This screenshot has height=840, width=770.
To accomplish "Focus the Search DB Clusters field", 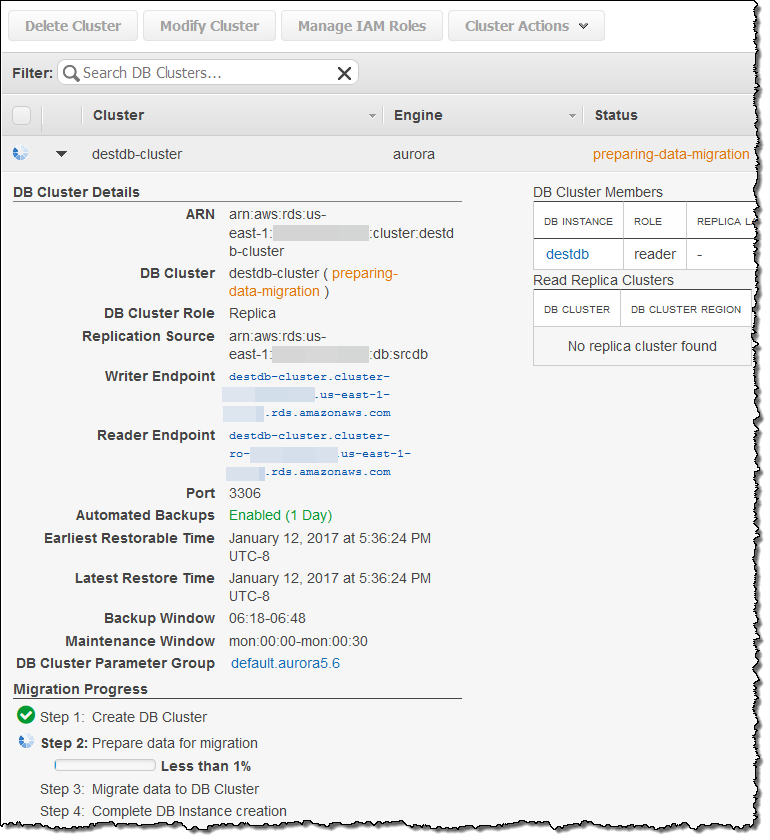I will (x=205, y=73).
